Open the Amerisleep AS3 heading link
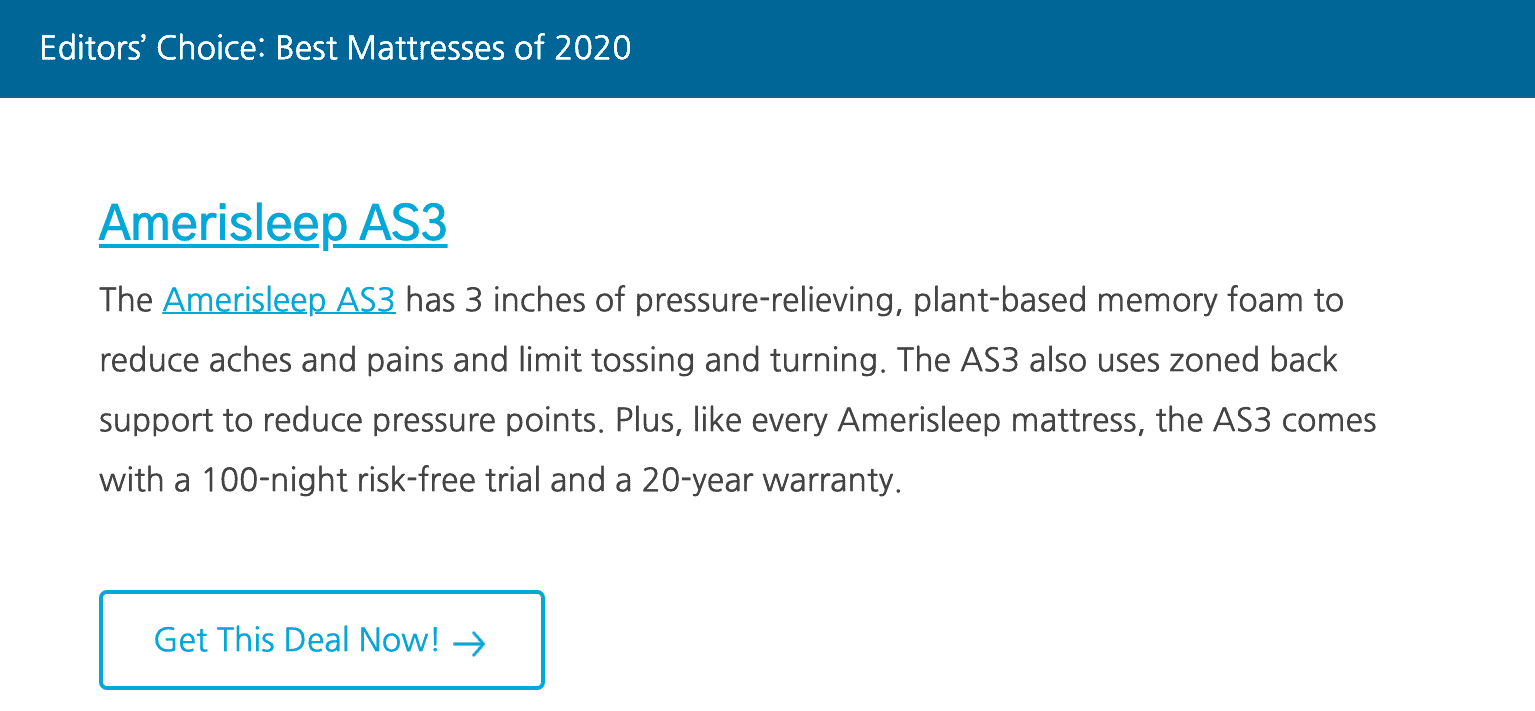 (x=273, y=223)
